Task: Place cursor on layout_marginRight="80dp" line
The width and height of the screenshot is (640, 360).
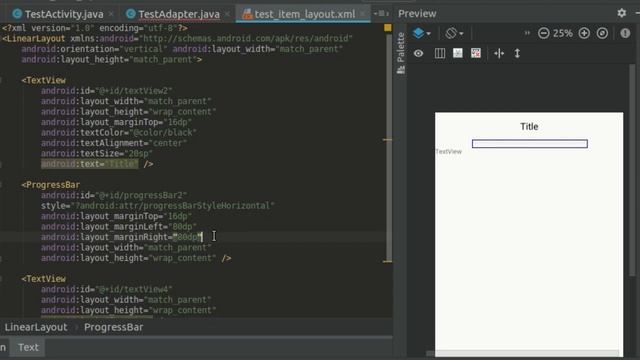Action: [122, 237]
